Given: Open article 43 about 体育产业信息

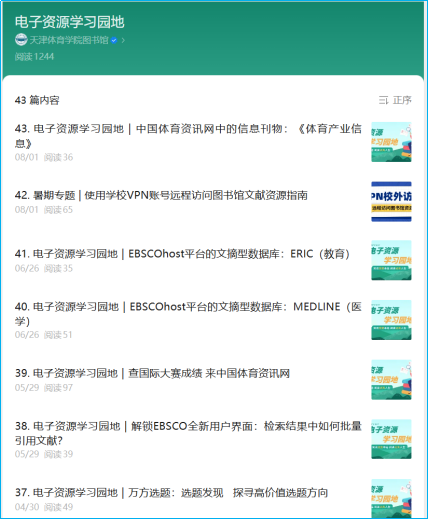Looking at the screenshot, I should [x=188, y=136].
